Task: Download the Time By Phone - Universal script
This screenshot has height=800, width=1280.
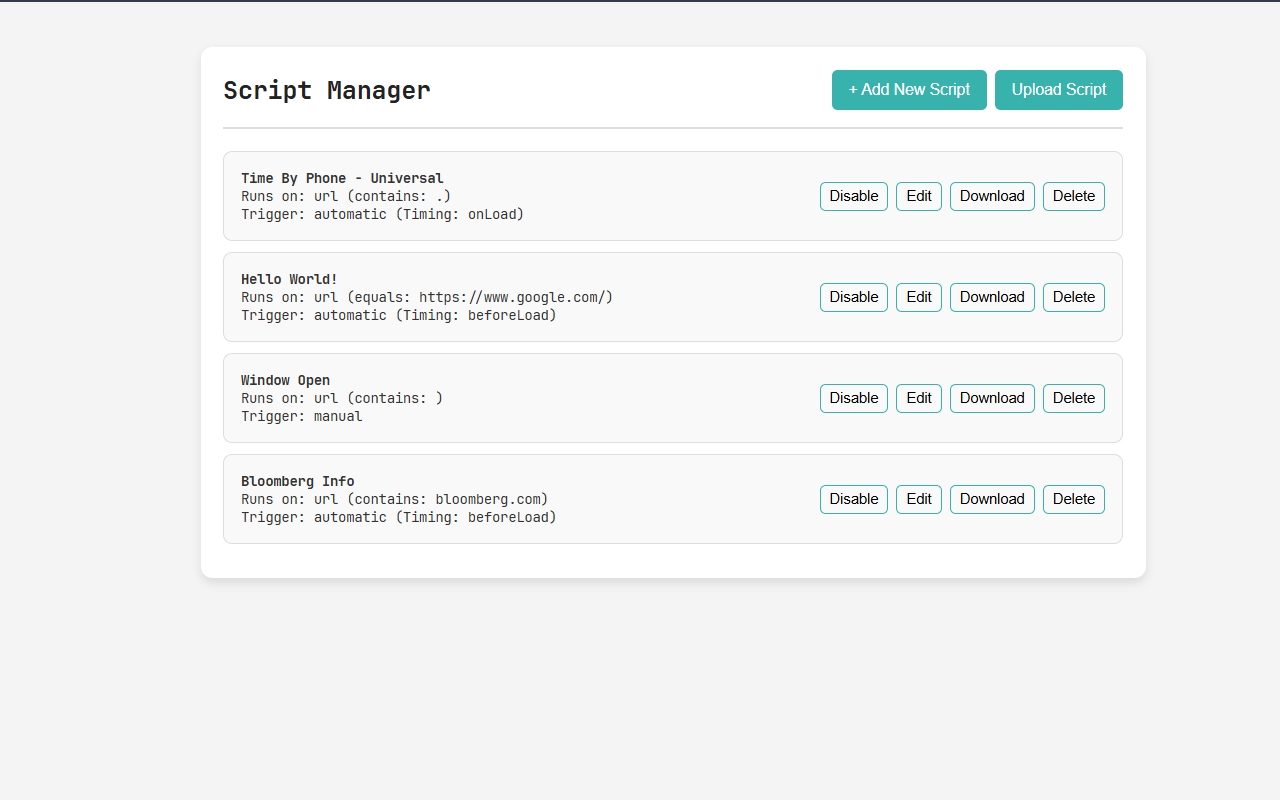Action: 992,196
